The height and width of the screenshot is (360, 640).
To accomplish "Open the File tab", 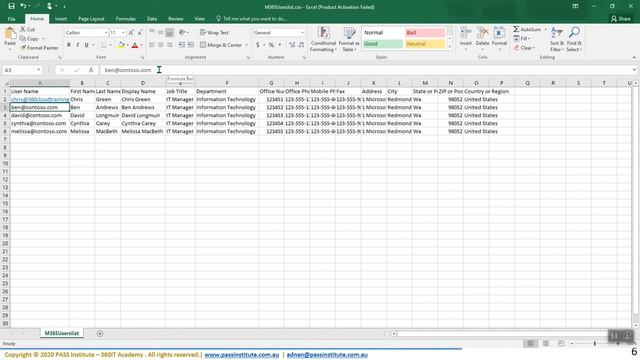I will coord(11,19).
